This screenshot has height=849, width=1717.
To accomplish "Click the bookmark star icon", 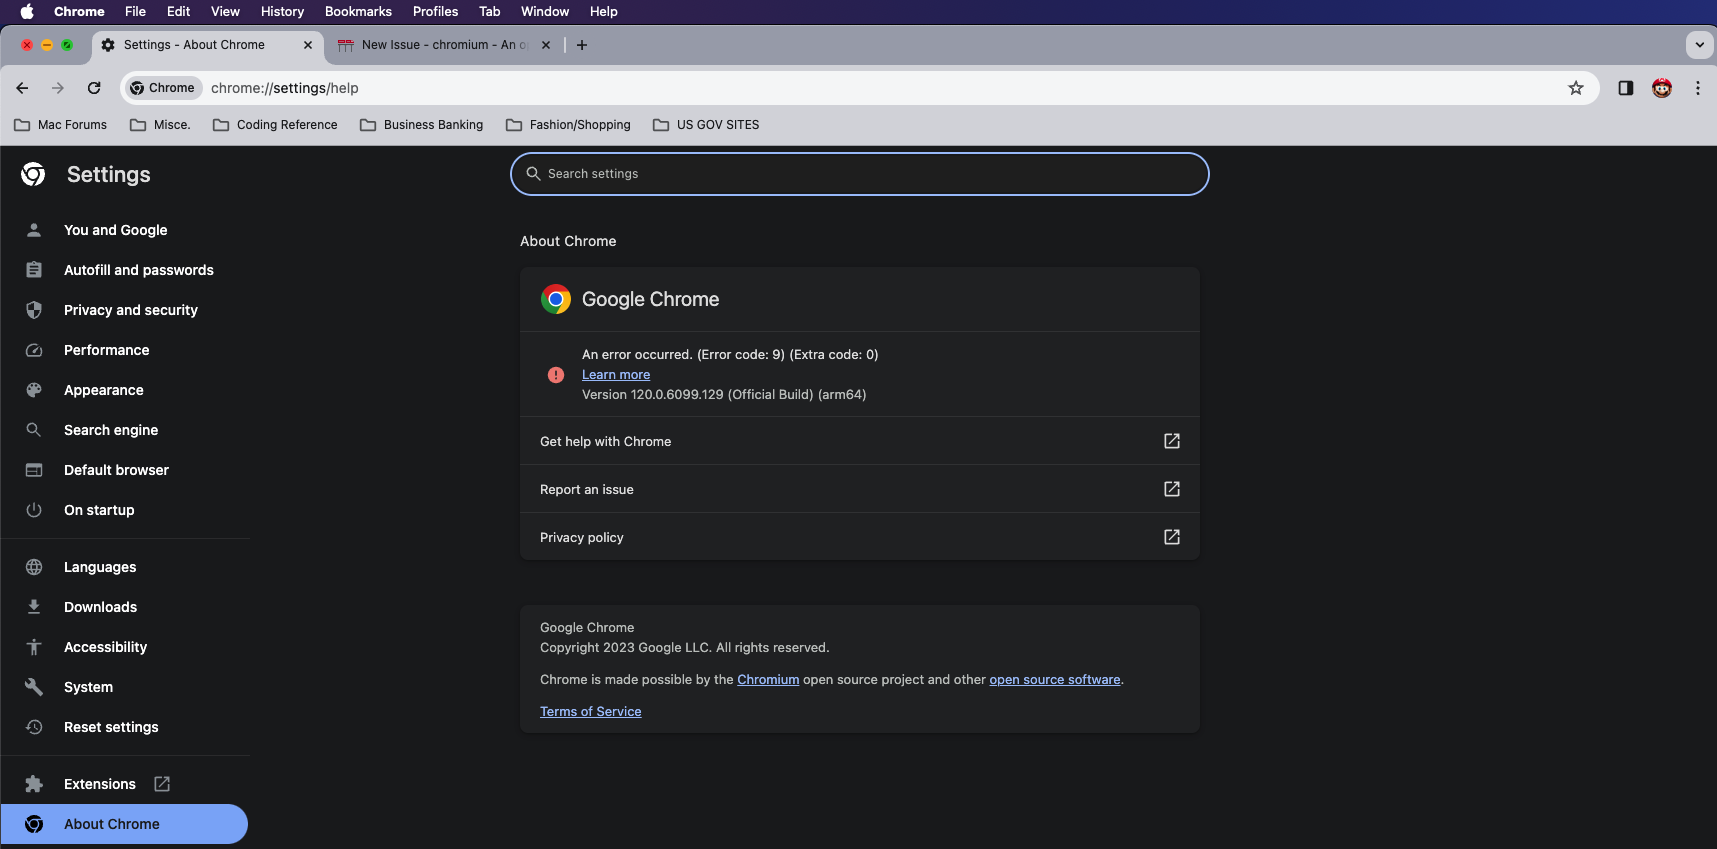I will click(1576, 88).
